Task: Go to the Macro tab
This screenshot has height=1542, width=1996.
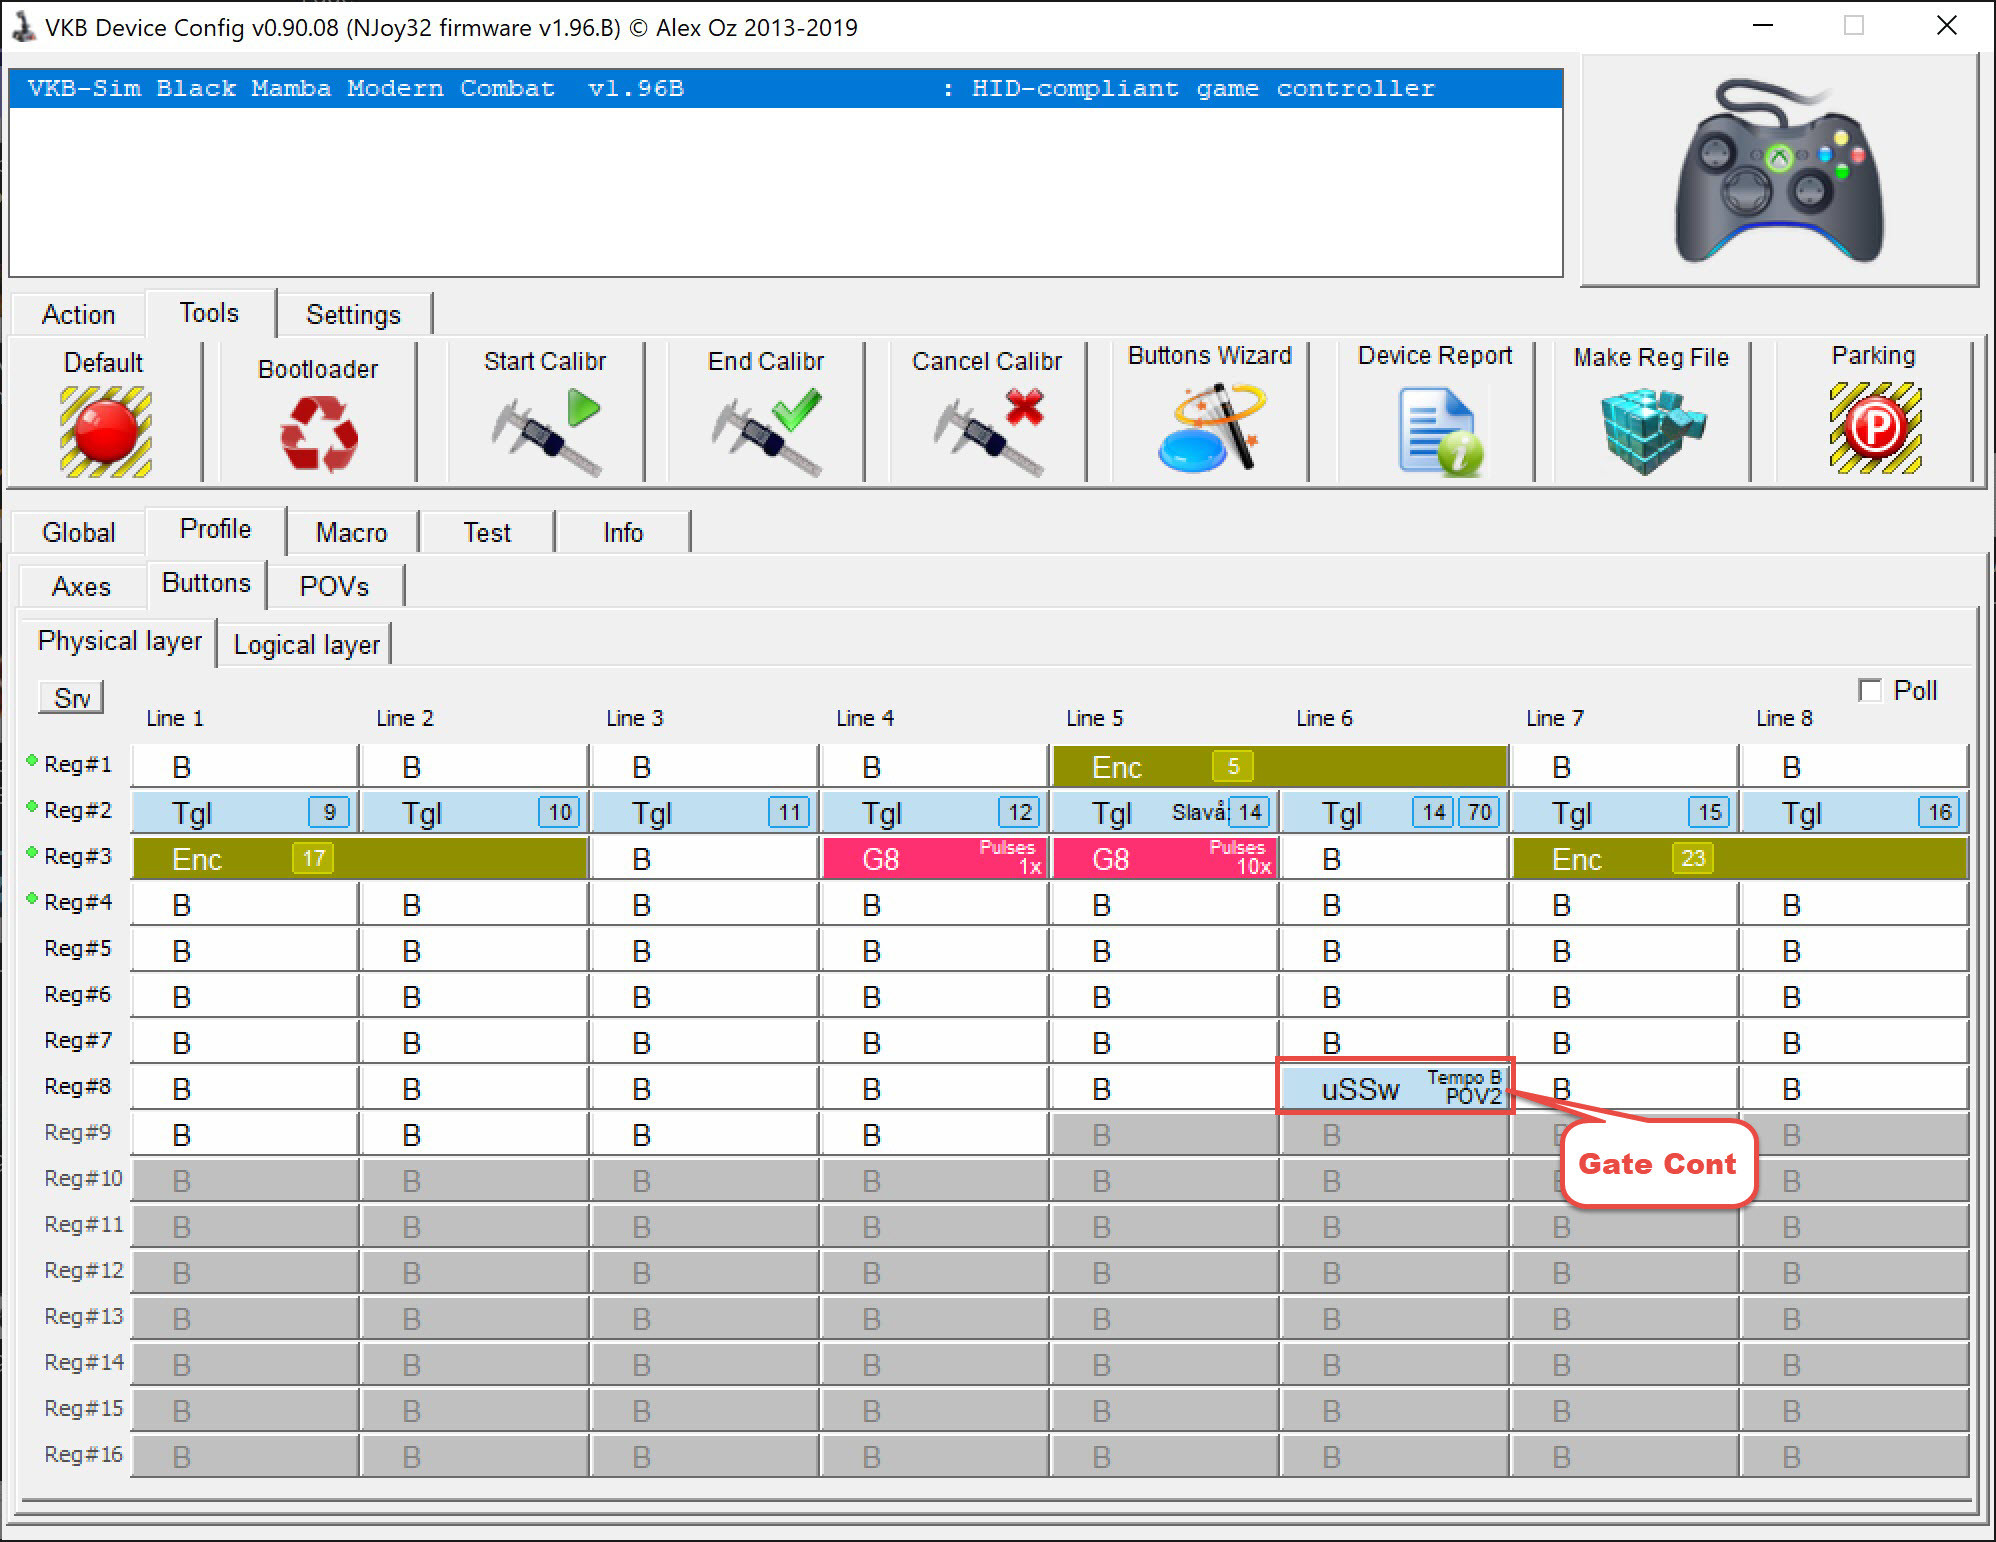Action: (x=351, y=532)
